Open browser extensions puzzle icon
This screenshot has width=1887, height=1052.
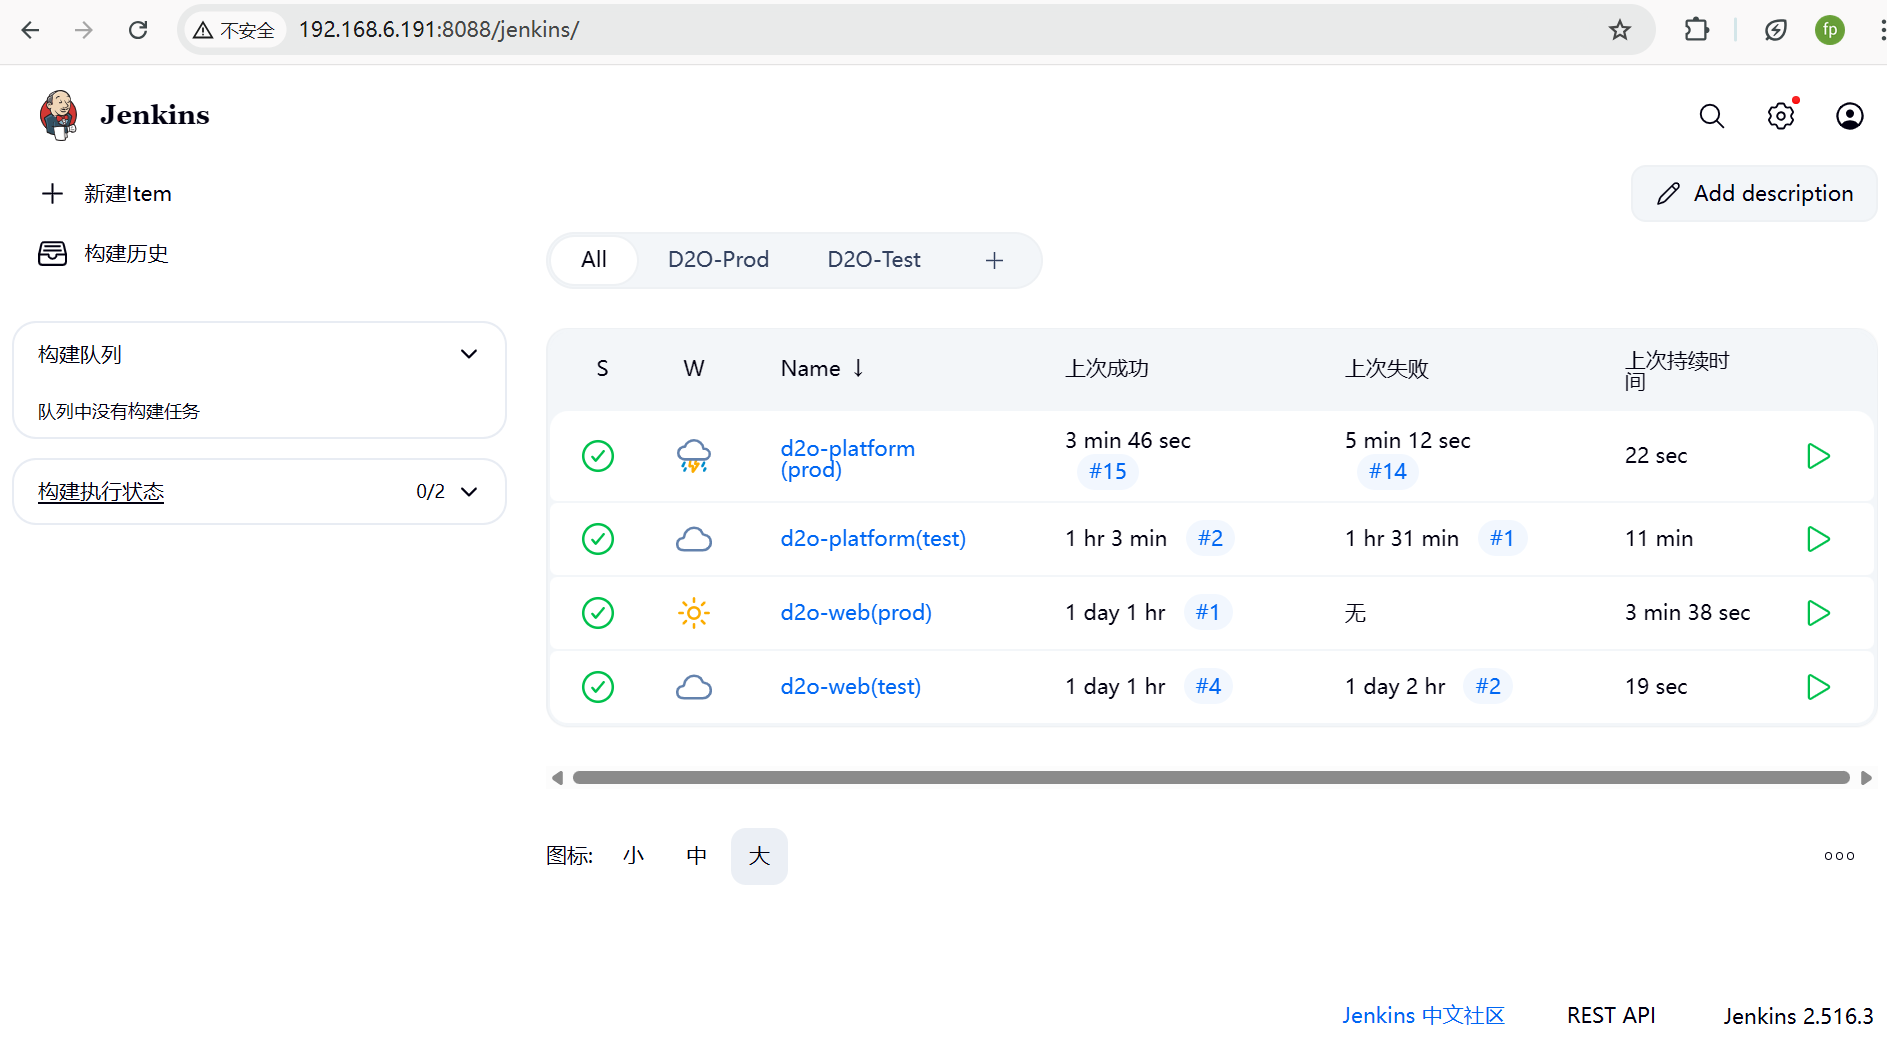coord(1697,30)
